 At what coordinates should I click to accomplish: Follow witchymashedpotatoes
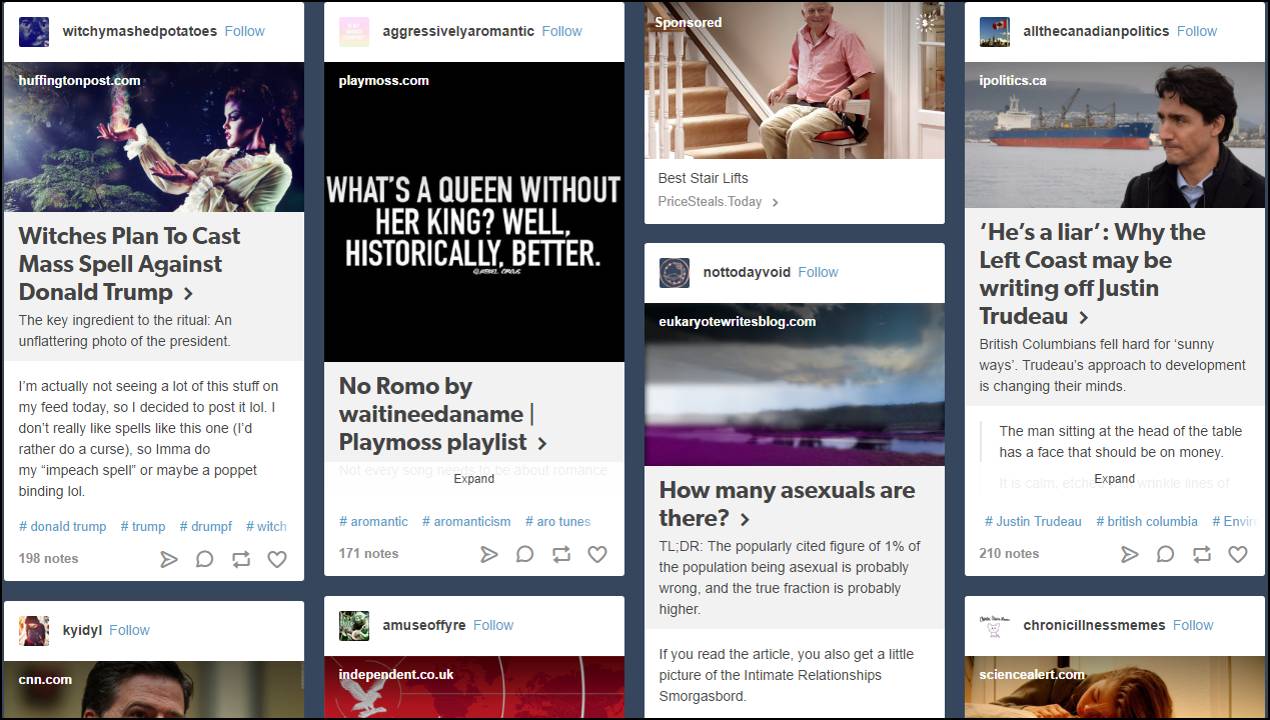[244, 31]
